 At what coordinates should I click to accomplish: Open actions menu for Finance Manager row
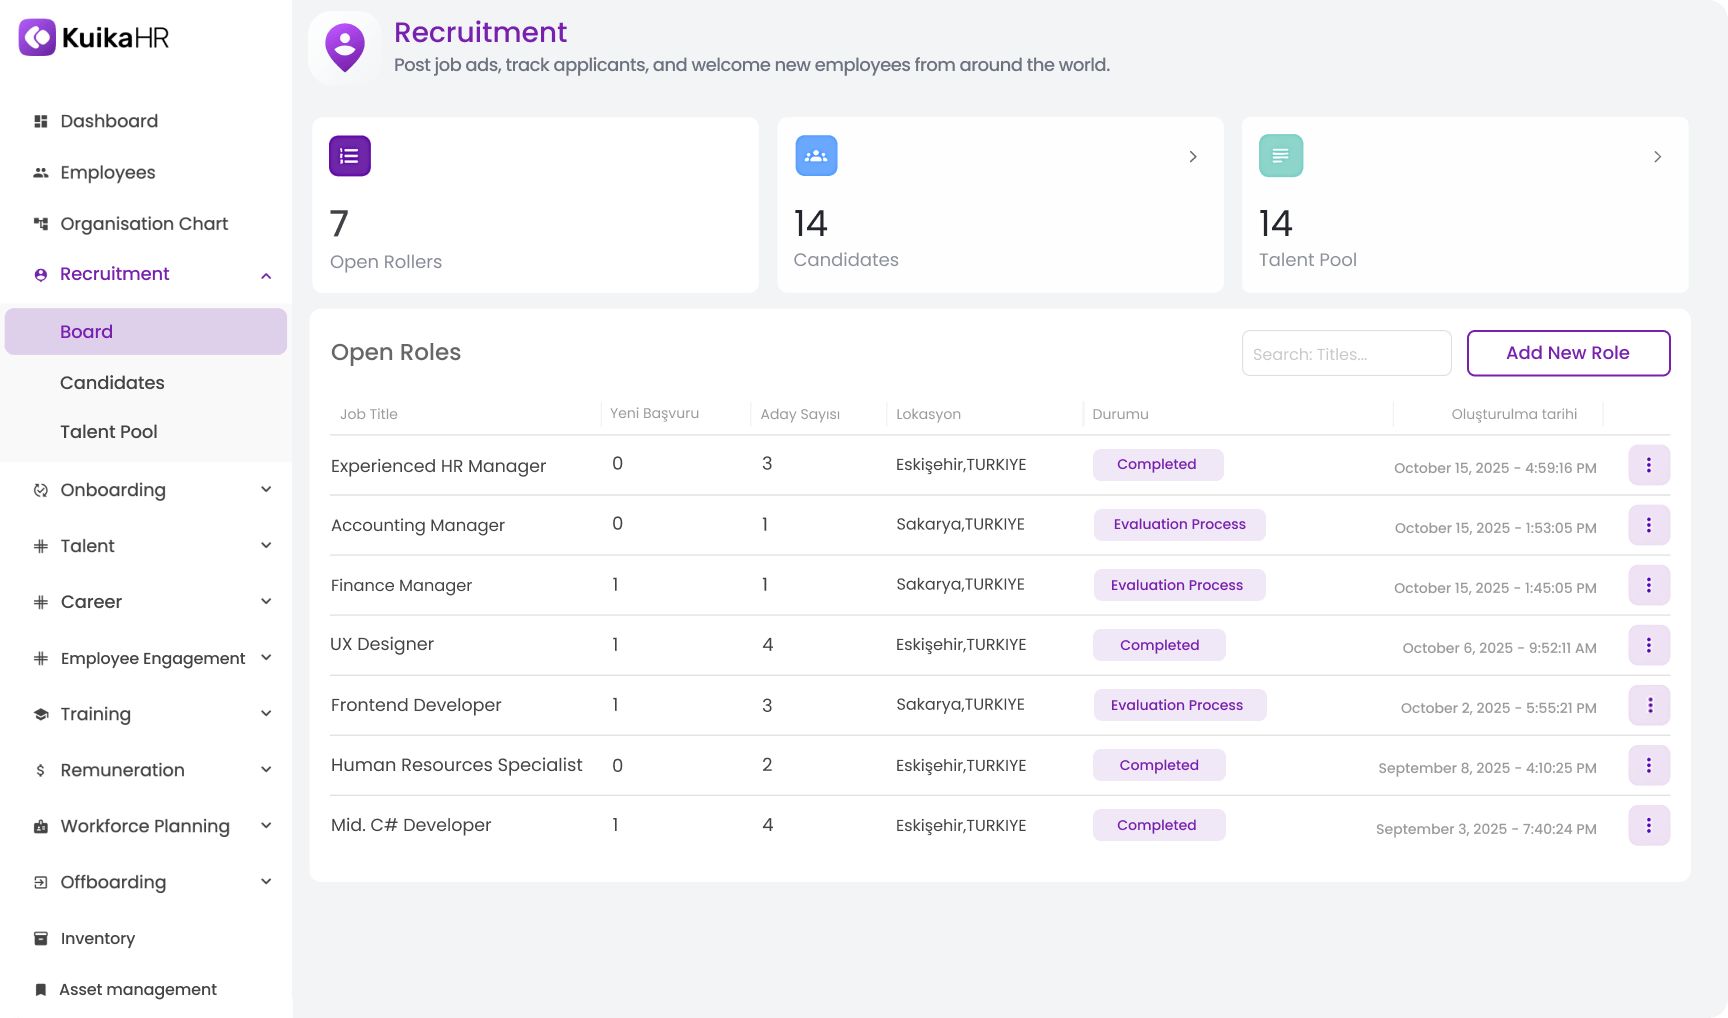[1649, 585]
